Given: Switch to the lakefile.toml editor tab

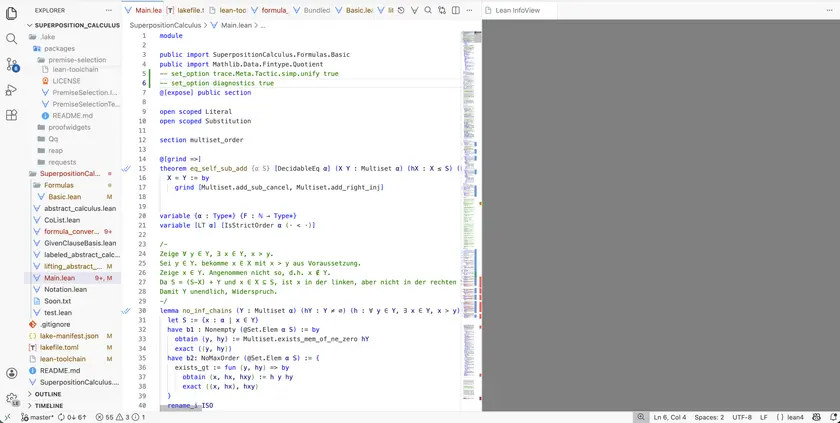Looking at the screenshot, I should pyautogui.click(x=186, y=10).
